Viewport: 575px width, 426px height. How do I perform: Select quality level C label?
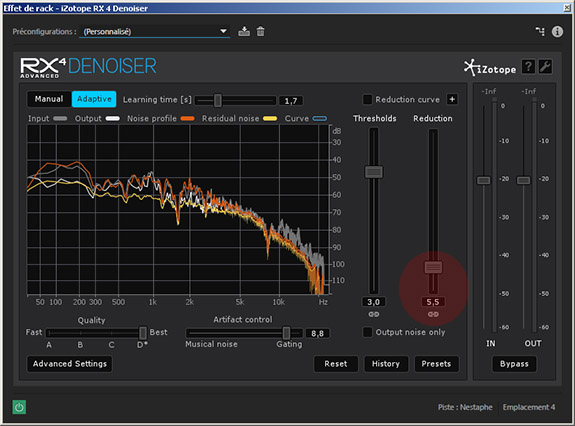(x=111, y=345)
